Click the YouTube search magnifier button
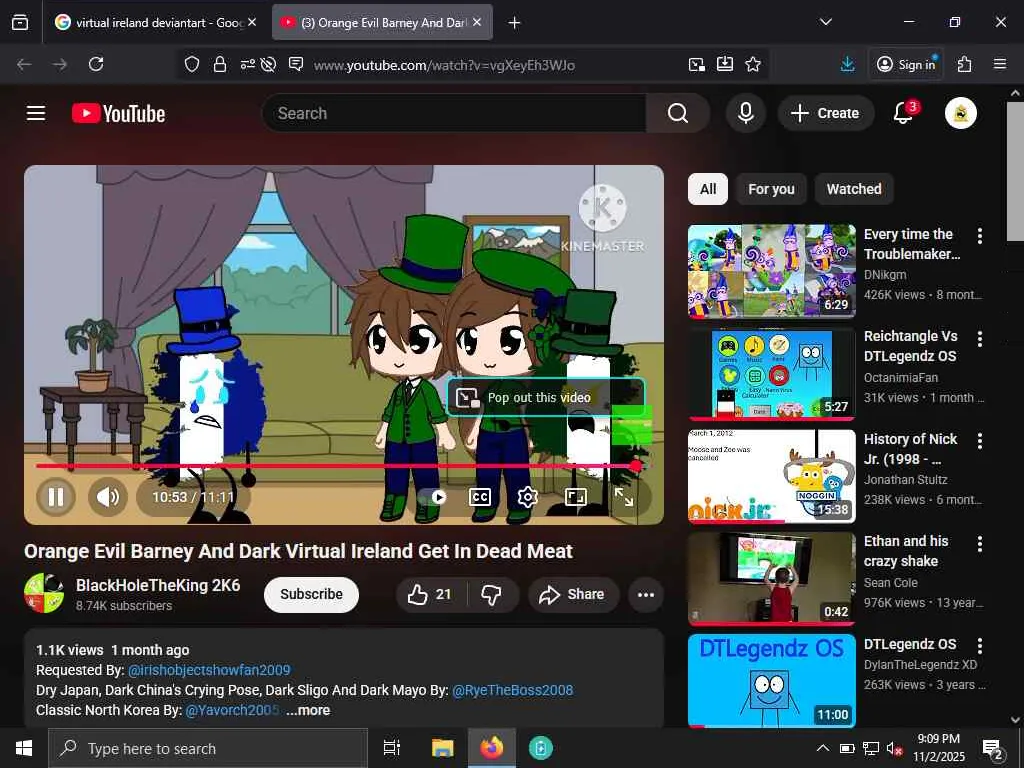The height and width of the screenshot is (768, 1024). coord(678,113)
